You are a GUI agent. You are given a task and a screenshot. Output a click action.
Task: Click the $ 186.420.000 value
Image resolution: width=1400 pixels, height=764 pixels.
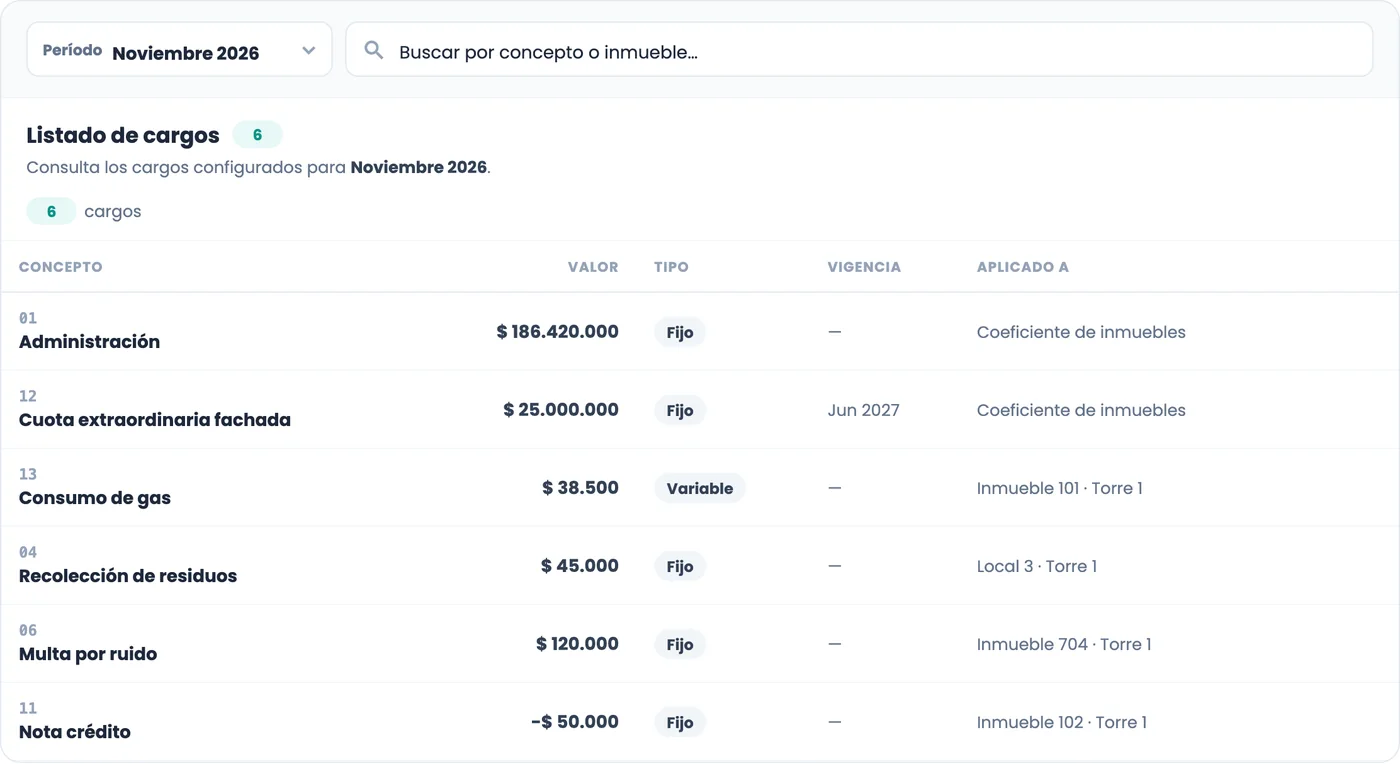(558, 332)
